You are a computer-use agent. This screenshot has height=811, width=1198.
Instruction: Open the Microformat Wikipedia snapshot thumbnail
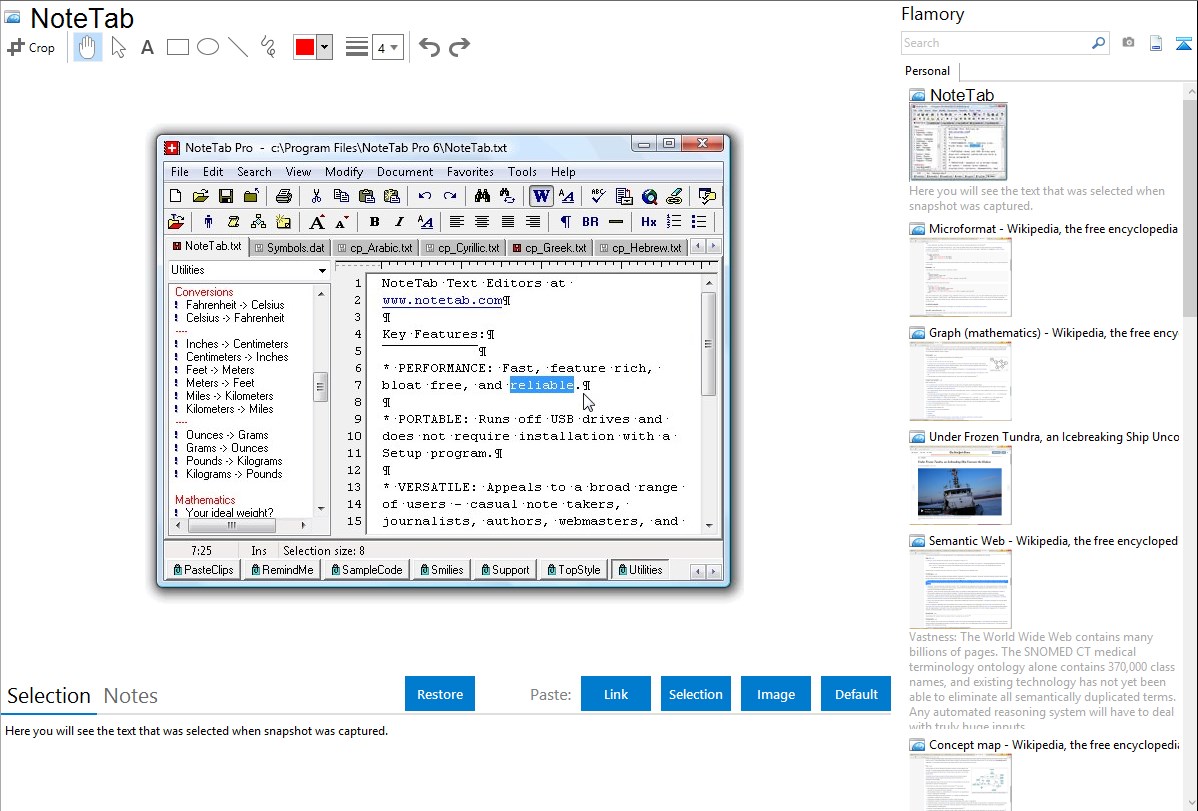coord(960,277)
